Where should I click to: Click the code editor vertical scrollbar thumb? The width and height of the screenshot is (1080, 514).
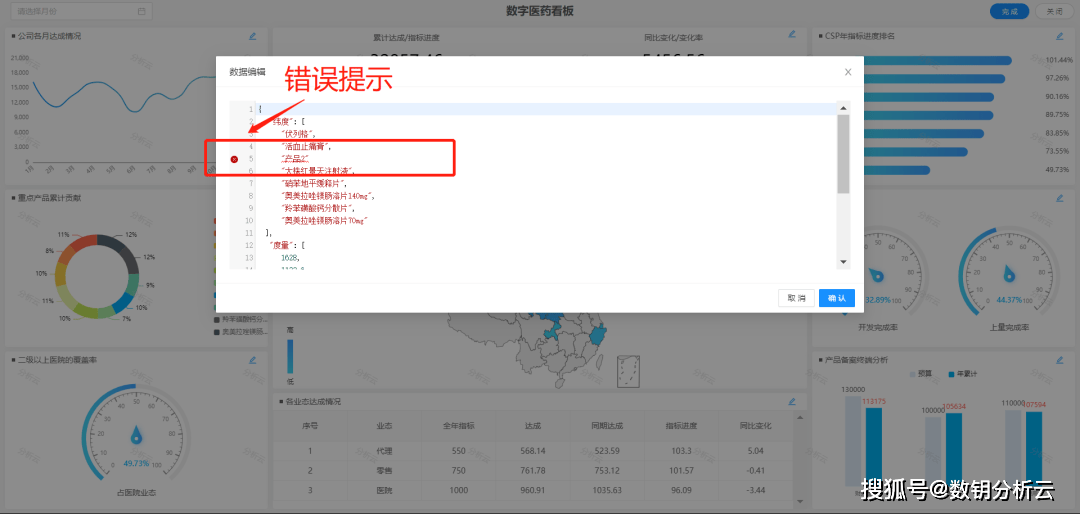[x=843, y=152]
